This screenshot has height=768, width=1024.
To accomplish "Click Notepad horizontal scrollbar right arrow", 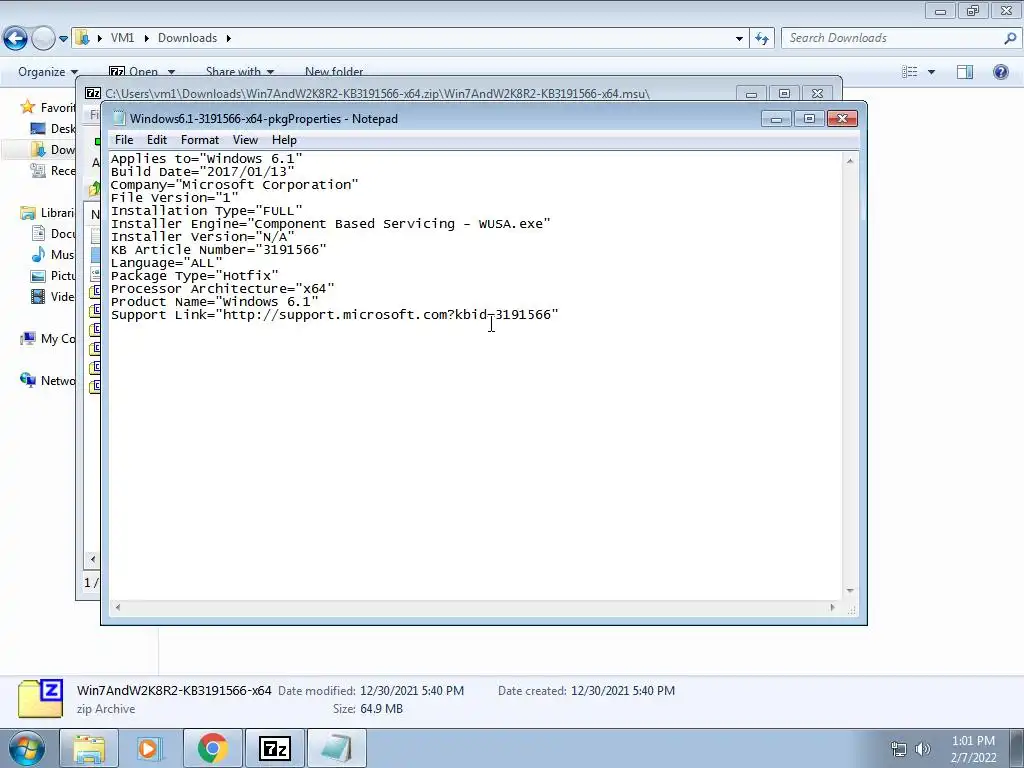I will click(x=832, y=607).
